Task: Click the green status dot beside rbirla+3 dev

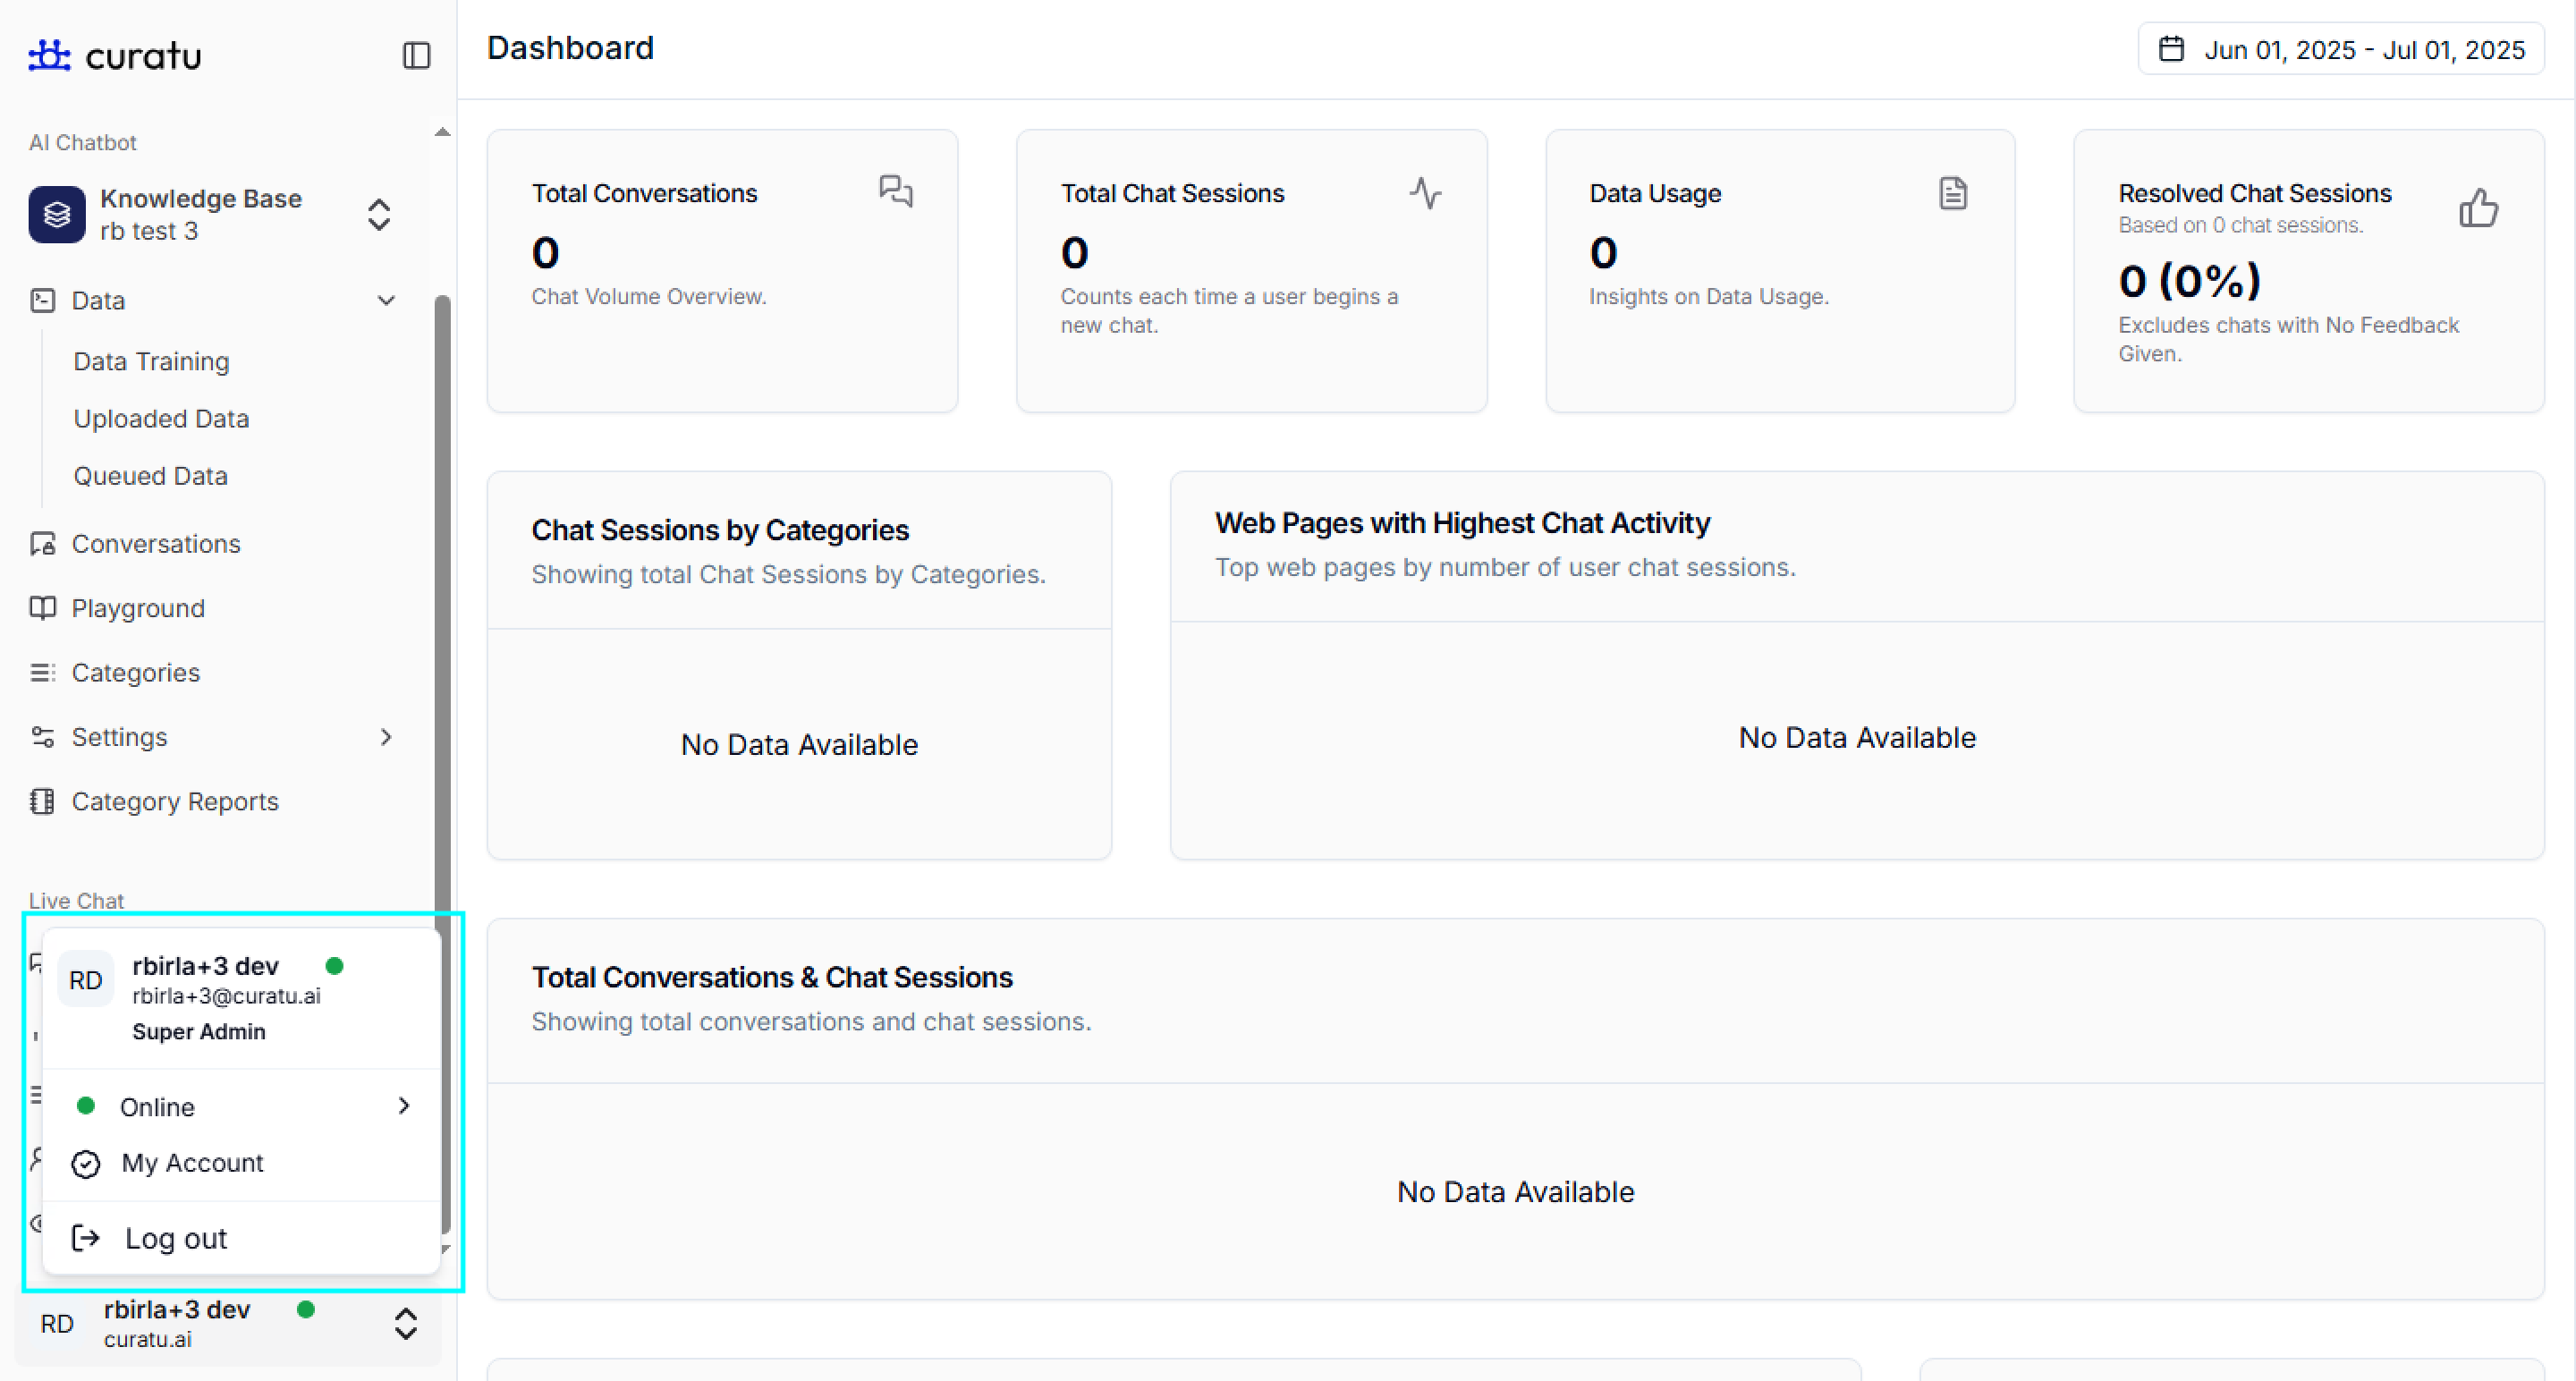Action: (335, 965)
